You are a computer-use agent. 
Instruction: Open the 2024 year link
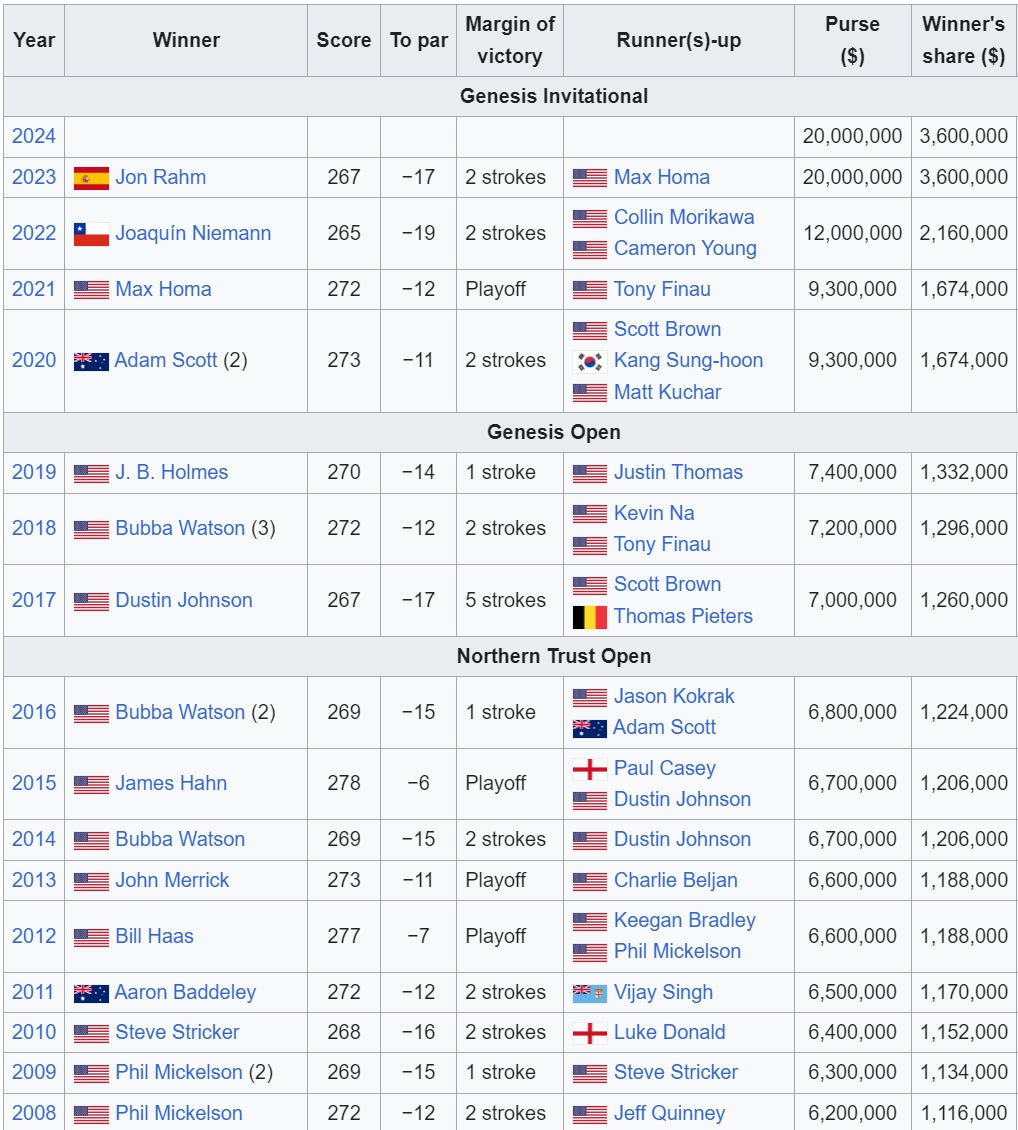(34, 136)
